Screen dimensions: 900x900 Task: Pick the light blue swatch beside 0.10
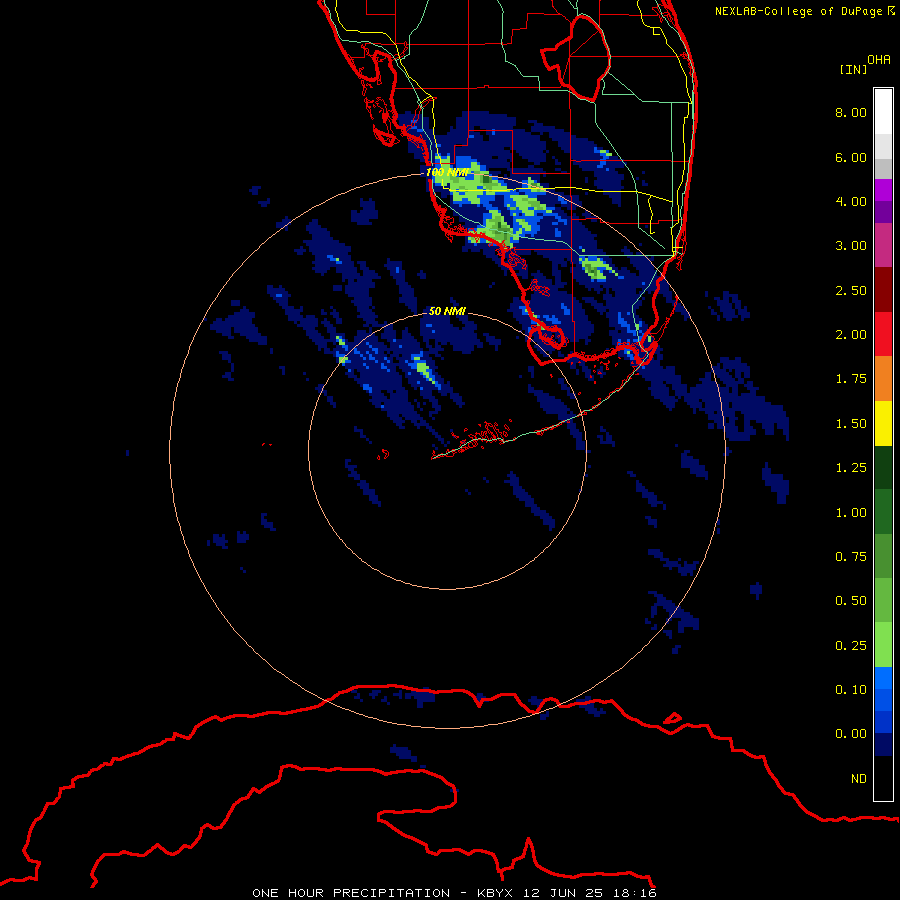pos(883,678)
